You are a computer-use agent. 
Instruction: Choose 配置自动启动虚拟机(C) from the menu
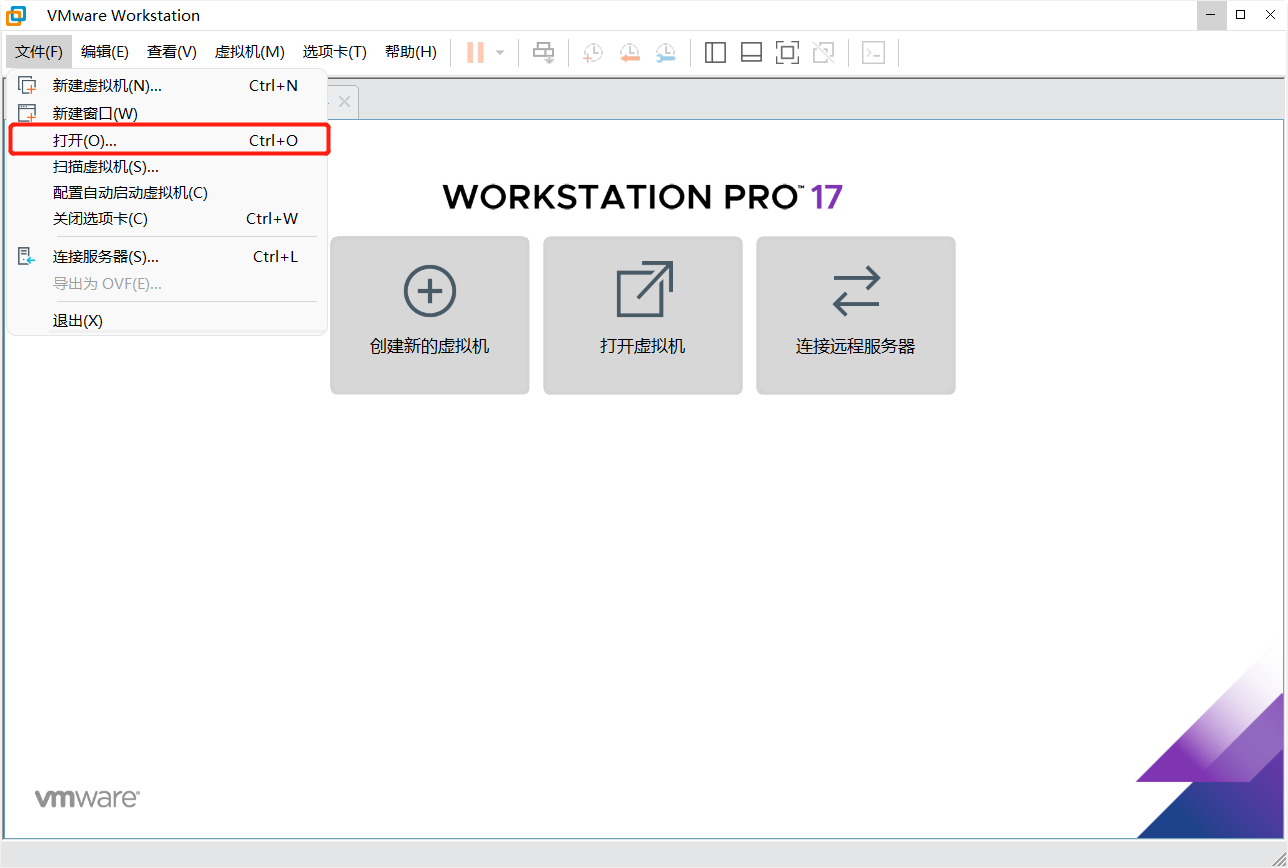pos(167,193)
